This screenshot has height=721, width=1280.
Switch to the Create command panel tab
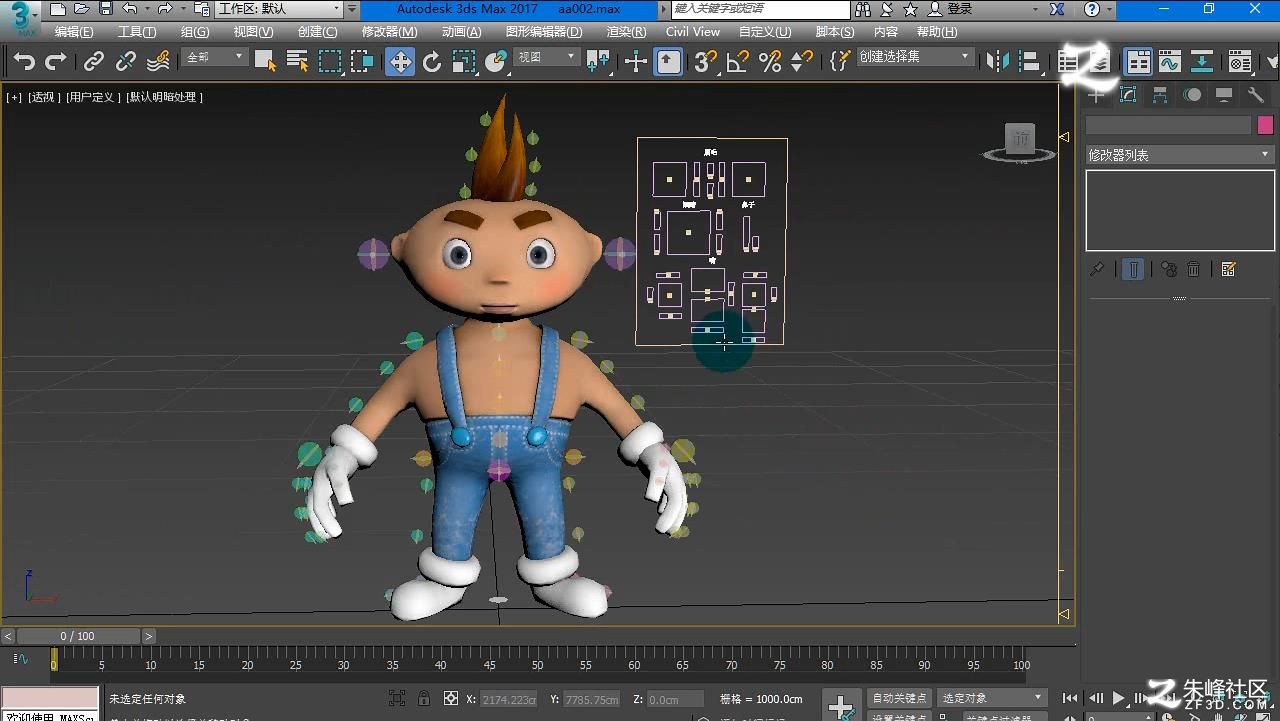point(1097,95)
